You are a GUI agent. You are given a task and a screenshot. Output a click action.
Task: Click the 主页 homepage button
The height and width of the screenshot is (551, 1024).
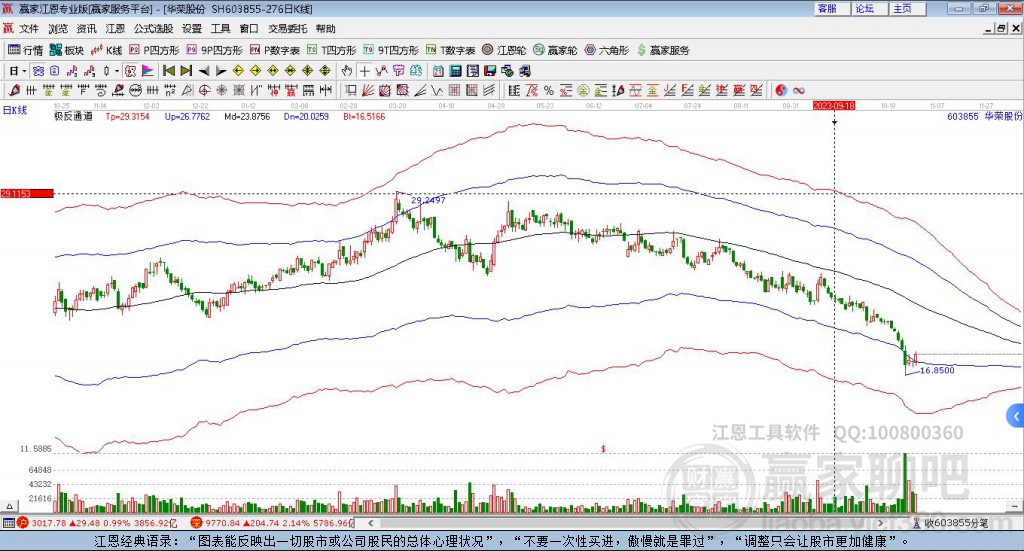[x=907, y=8]
